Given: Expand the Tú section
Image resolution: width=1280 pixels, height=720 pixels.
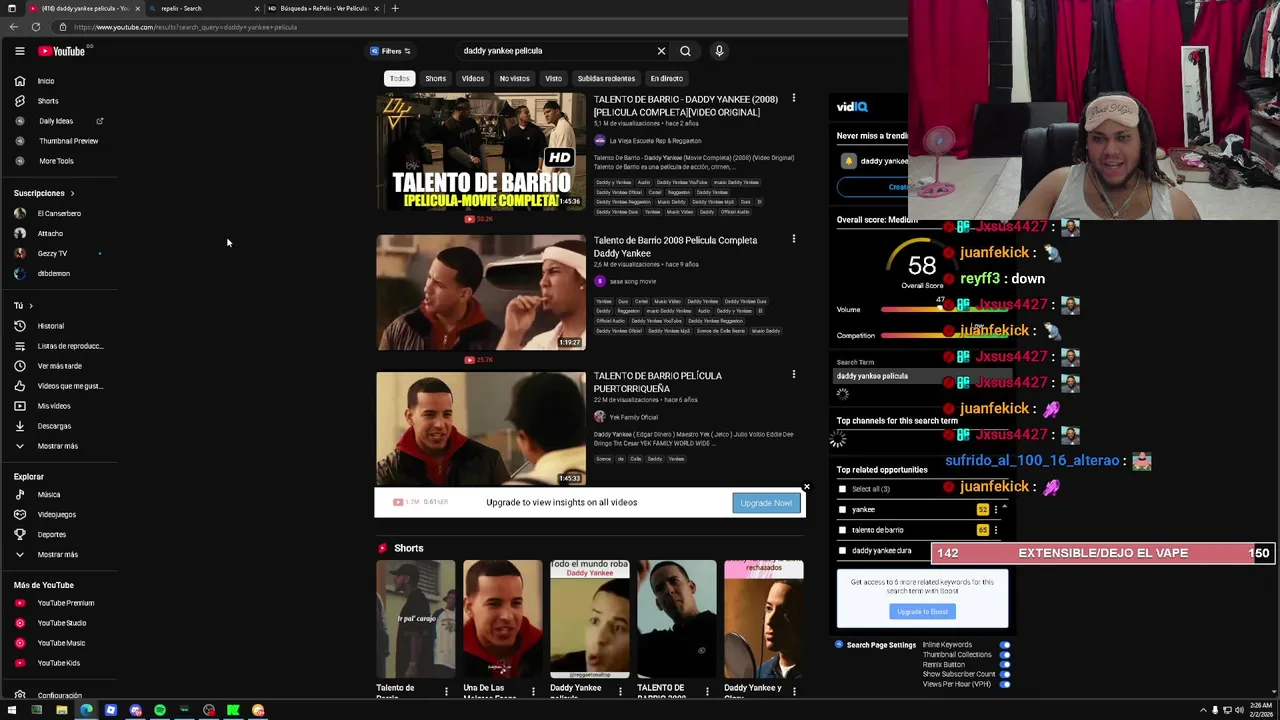Looking at the screenshot, I should [23, 306].
